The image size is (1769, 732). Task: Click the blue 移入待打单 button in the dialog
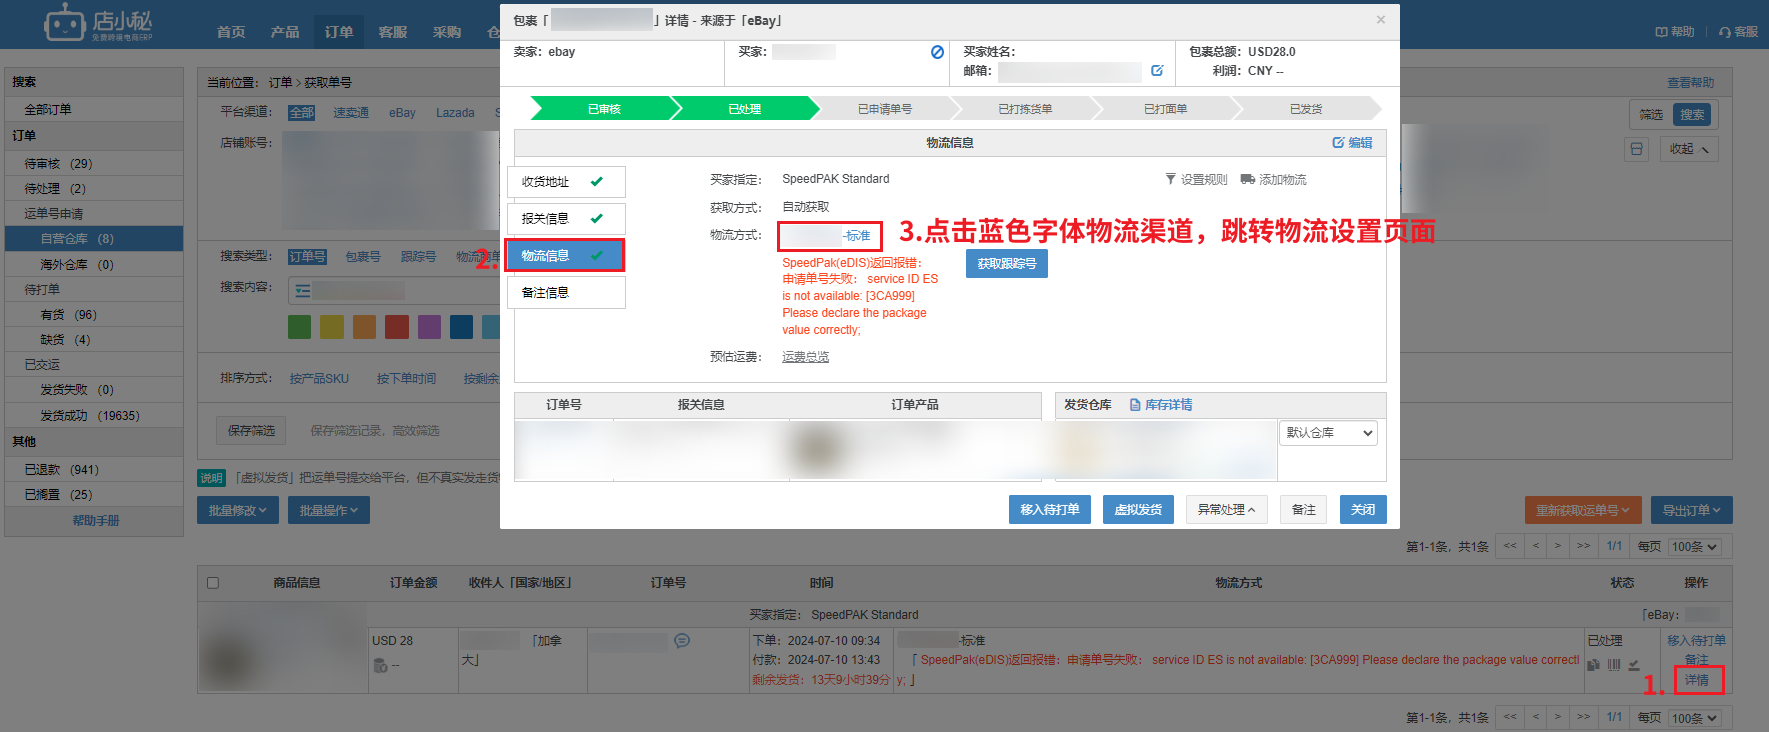click(1050, 510)
